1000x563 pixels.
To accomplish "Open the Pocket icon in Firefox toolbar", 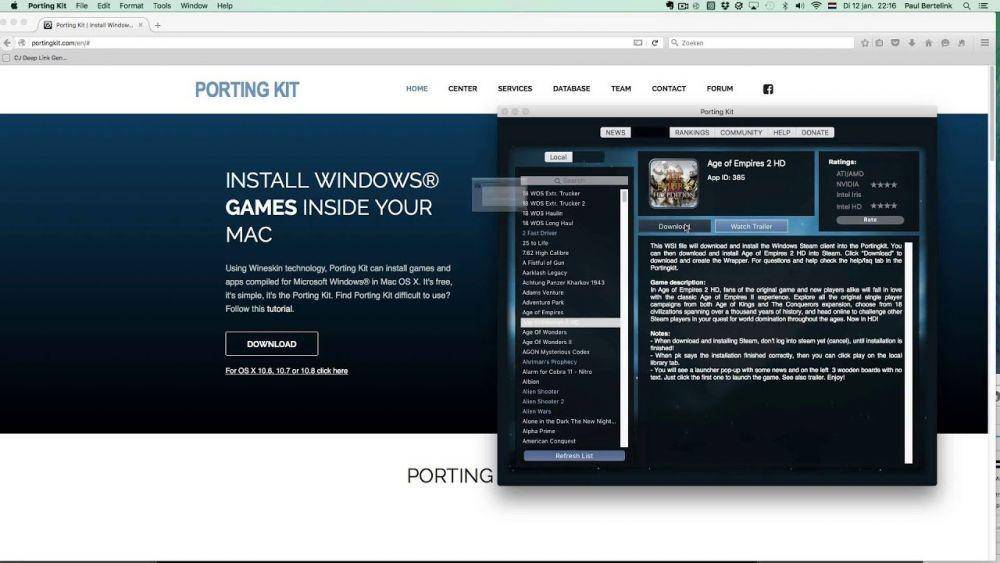I will (895, 43).
